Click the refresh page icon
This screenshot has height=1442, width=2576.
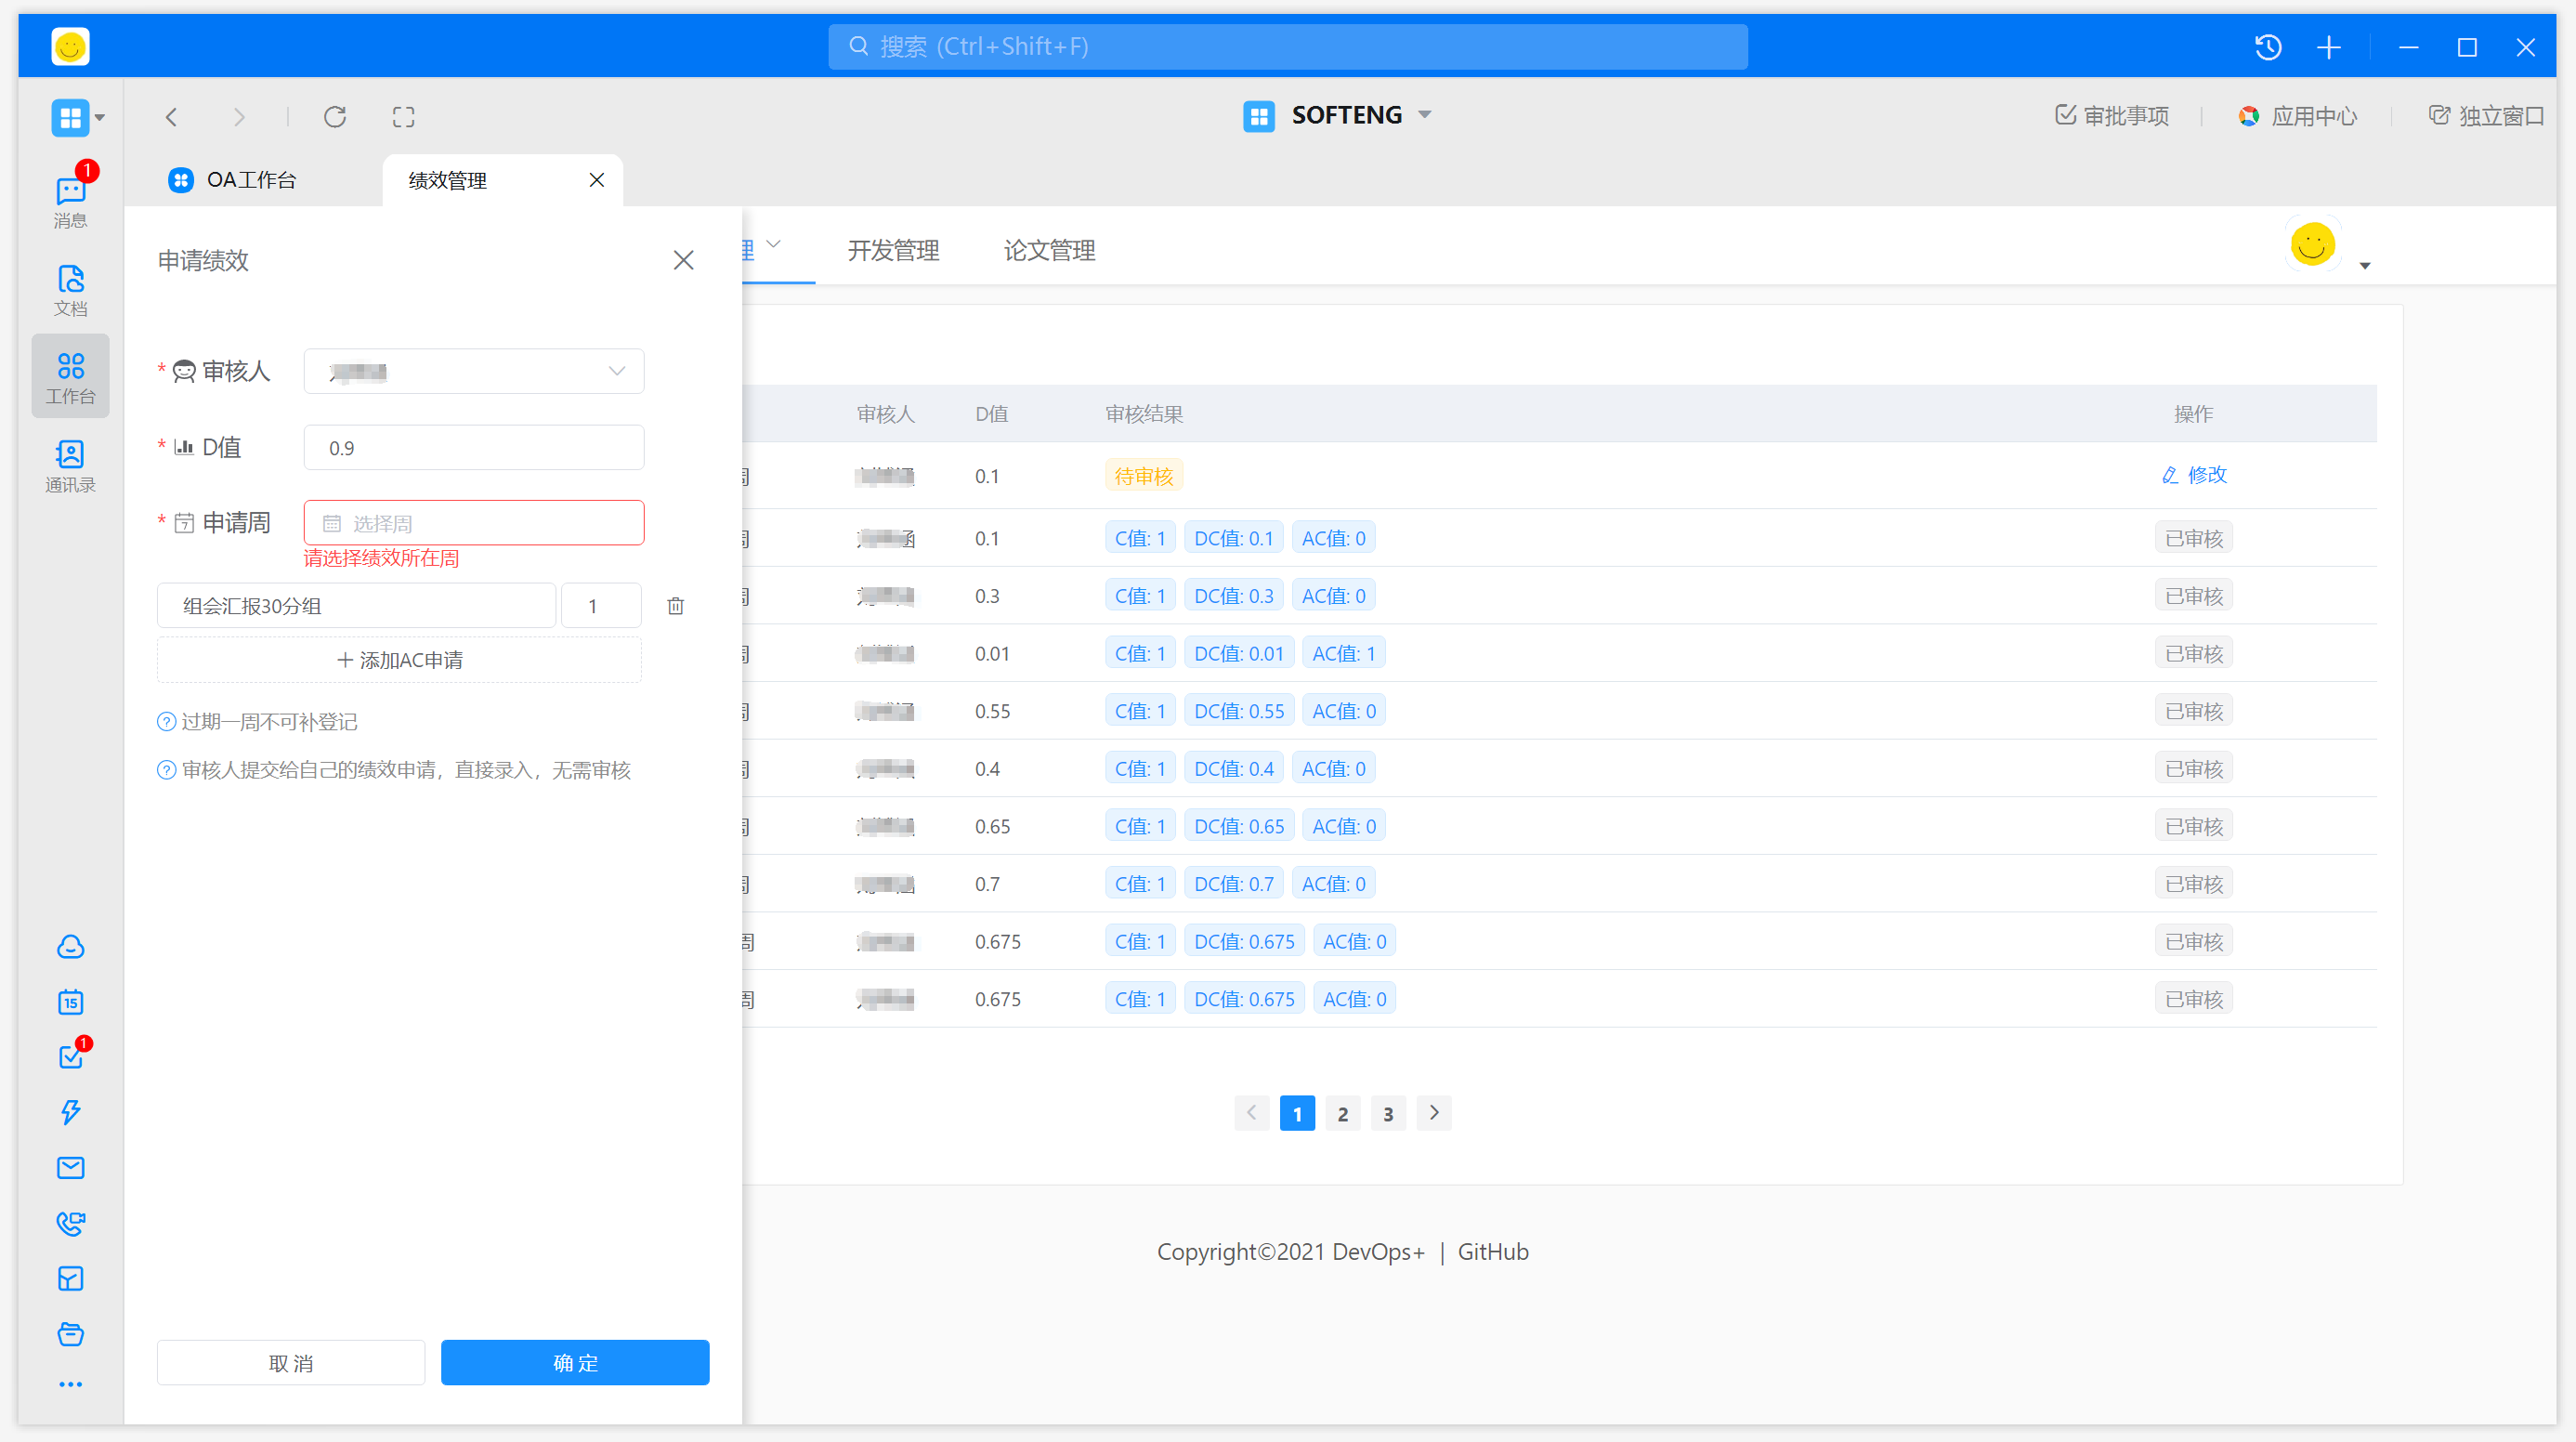click(x=335, y=117)
